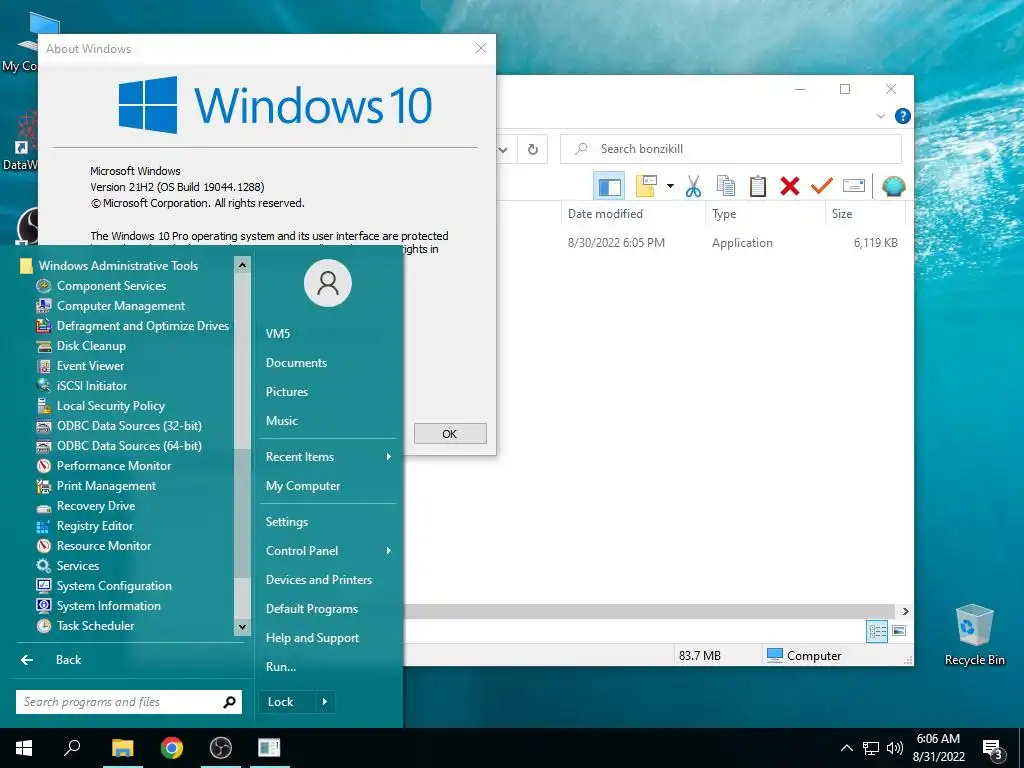Image resolution: width=1024 pixels, height=768 pixels.
Task: Launch Computer Management
Action: pos(111,306)
